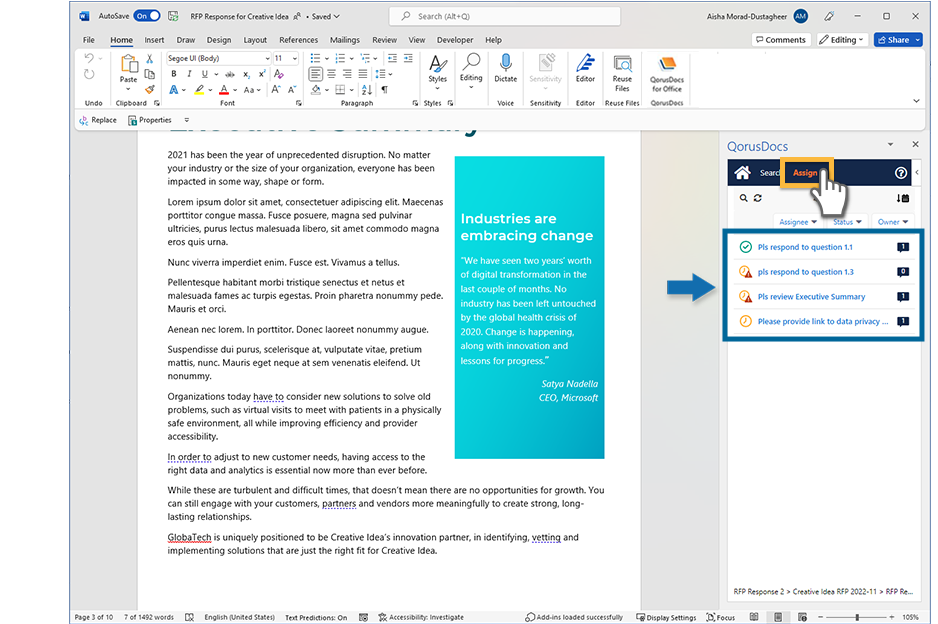The height and width of the screenshot is (624, 938).
Task: Toggle Focus mode in status bar
Action: coord(721,617)
